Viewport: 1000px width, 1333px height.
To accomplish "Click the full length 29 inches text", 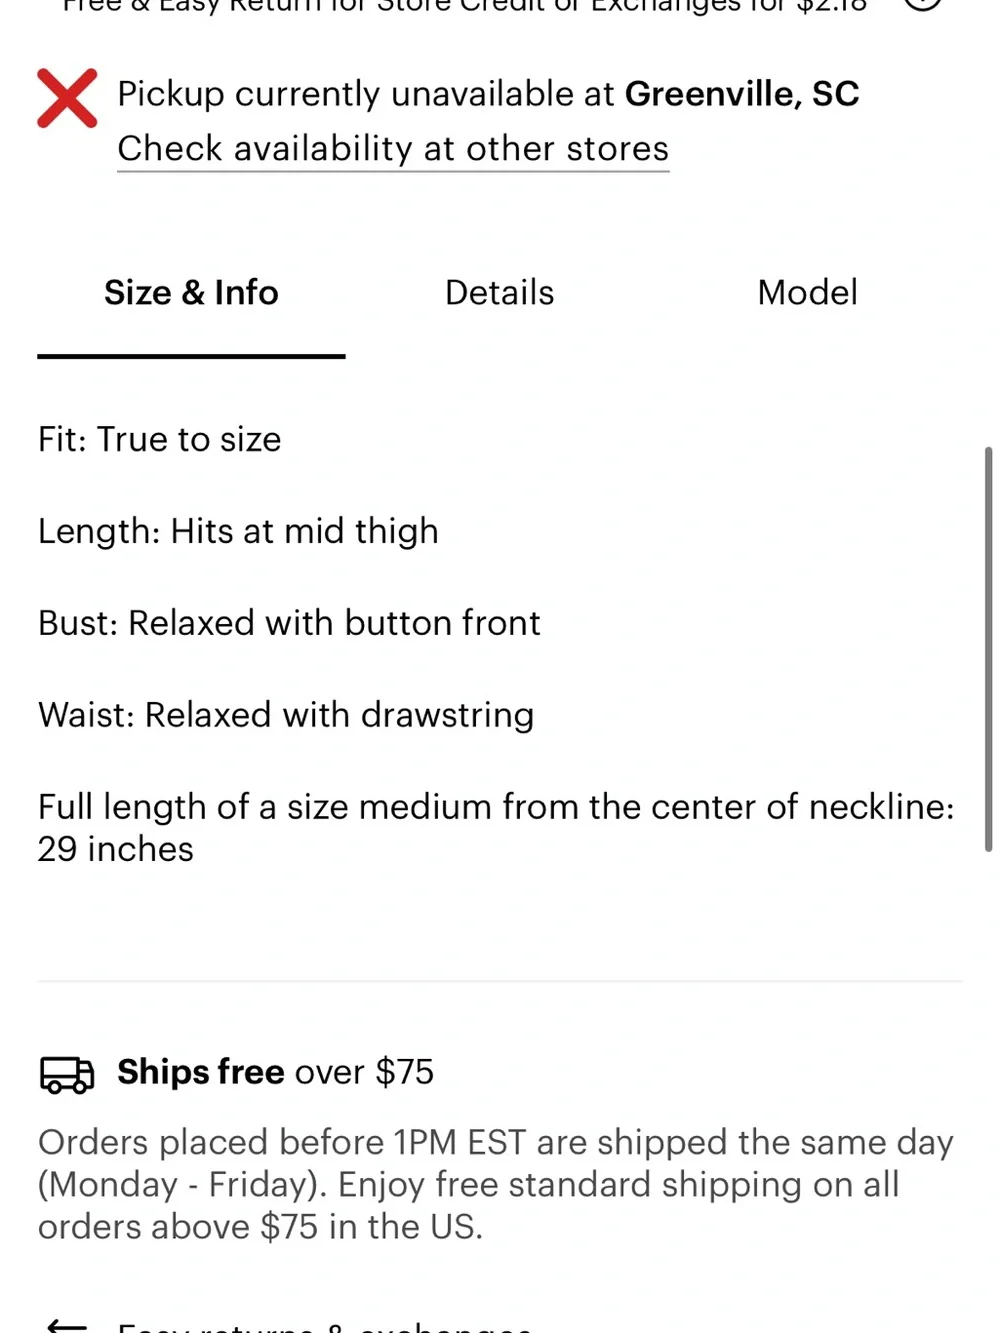I will click(x=496, y=828).
